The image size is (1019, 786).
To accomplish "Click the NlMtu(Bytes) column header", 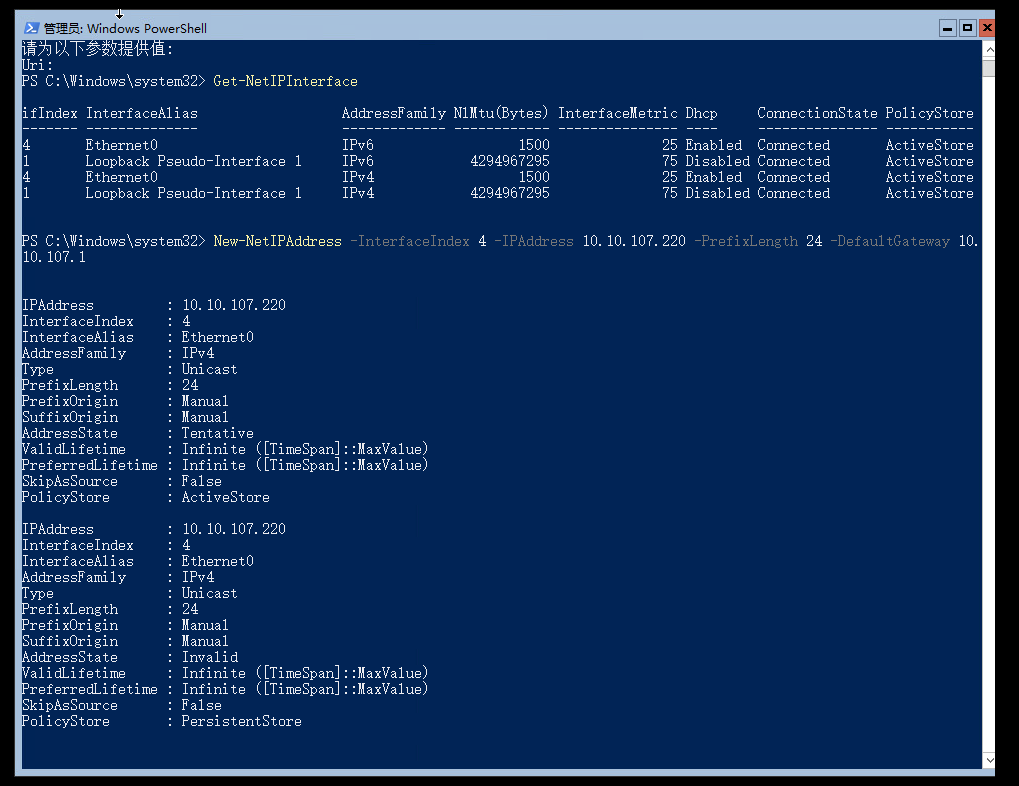I will tap(501, 113).
